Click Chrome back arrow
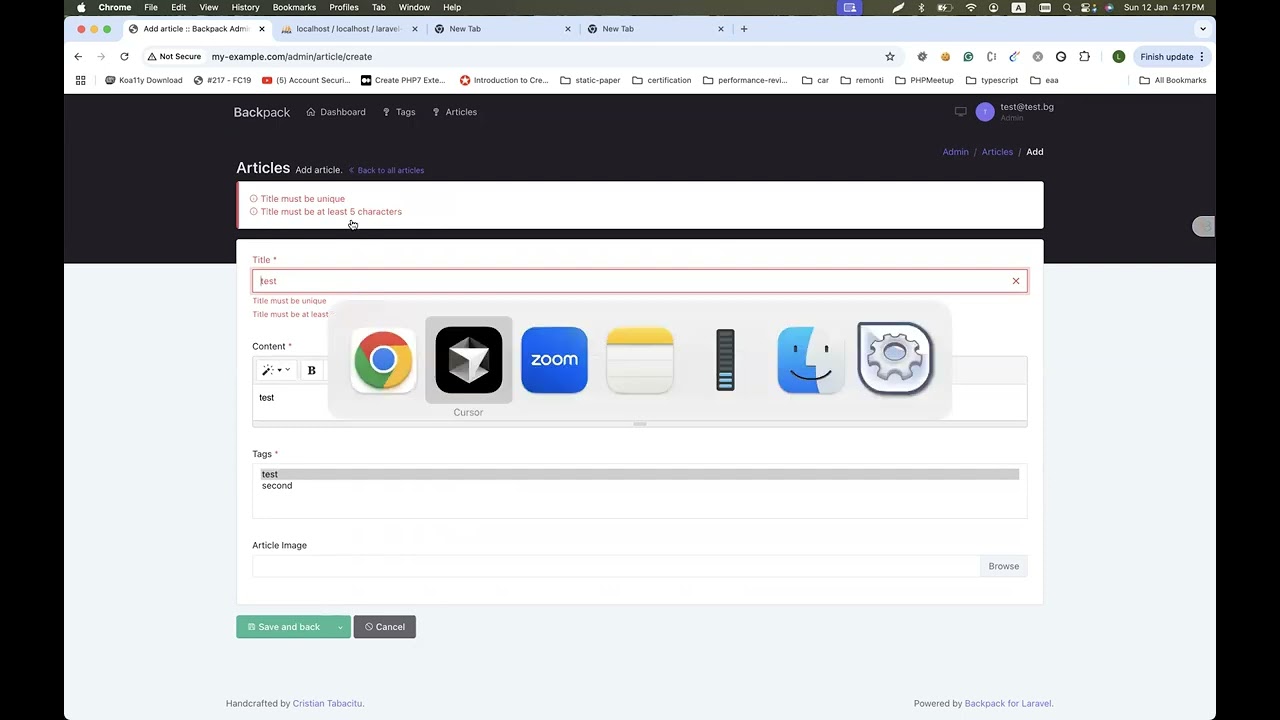Screen dimensions: 1280x720 click(78, 57)
